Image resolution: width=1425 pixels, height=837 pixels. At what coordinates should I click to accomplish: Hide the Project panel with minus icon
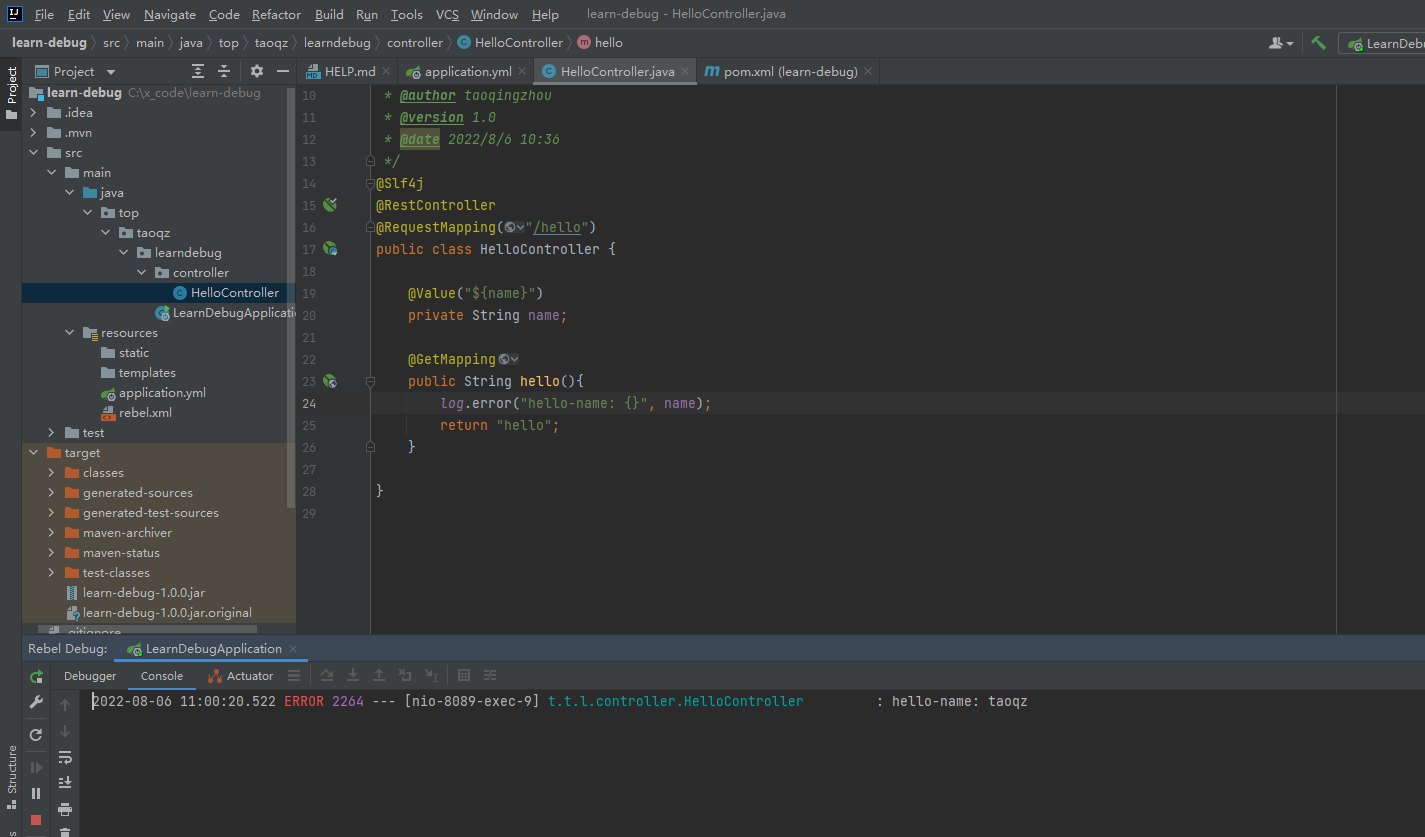(283, 71)
